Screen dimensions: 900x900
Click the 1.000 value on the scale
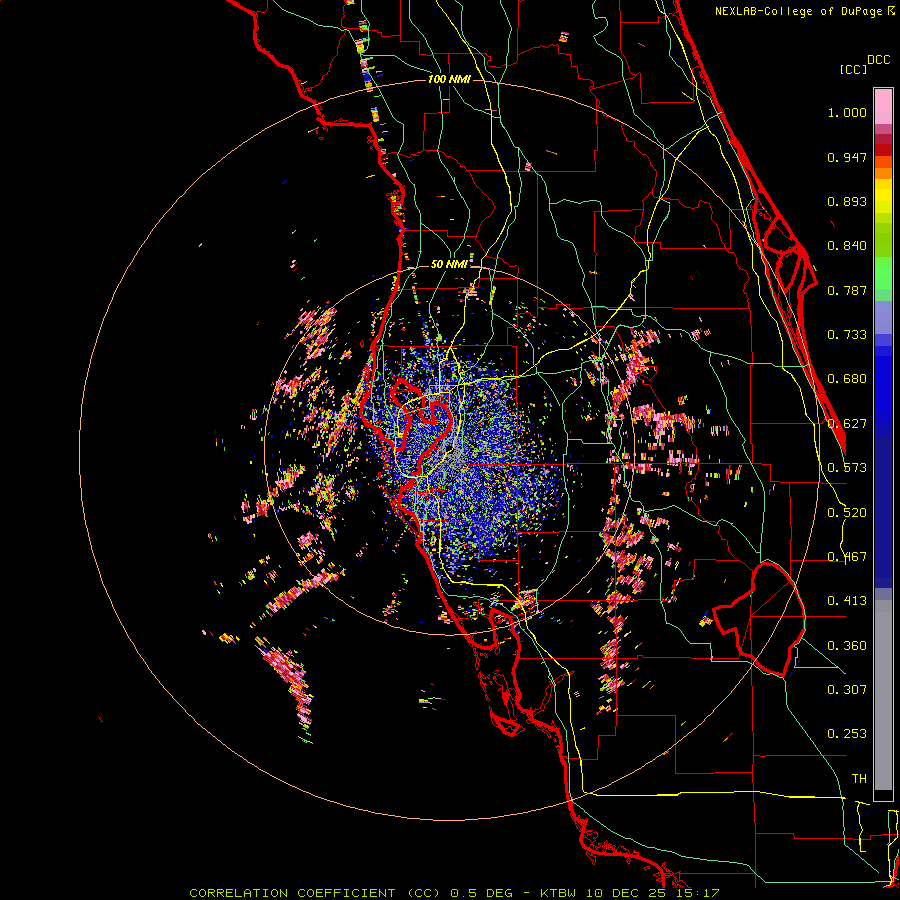(847, 112)
